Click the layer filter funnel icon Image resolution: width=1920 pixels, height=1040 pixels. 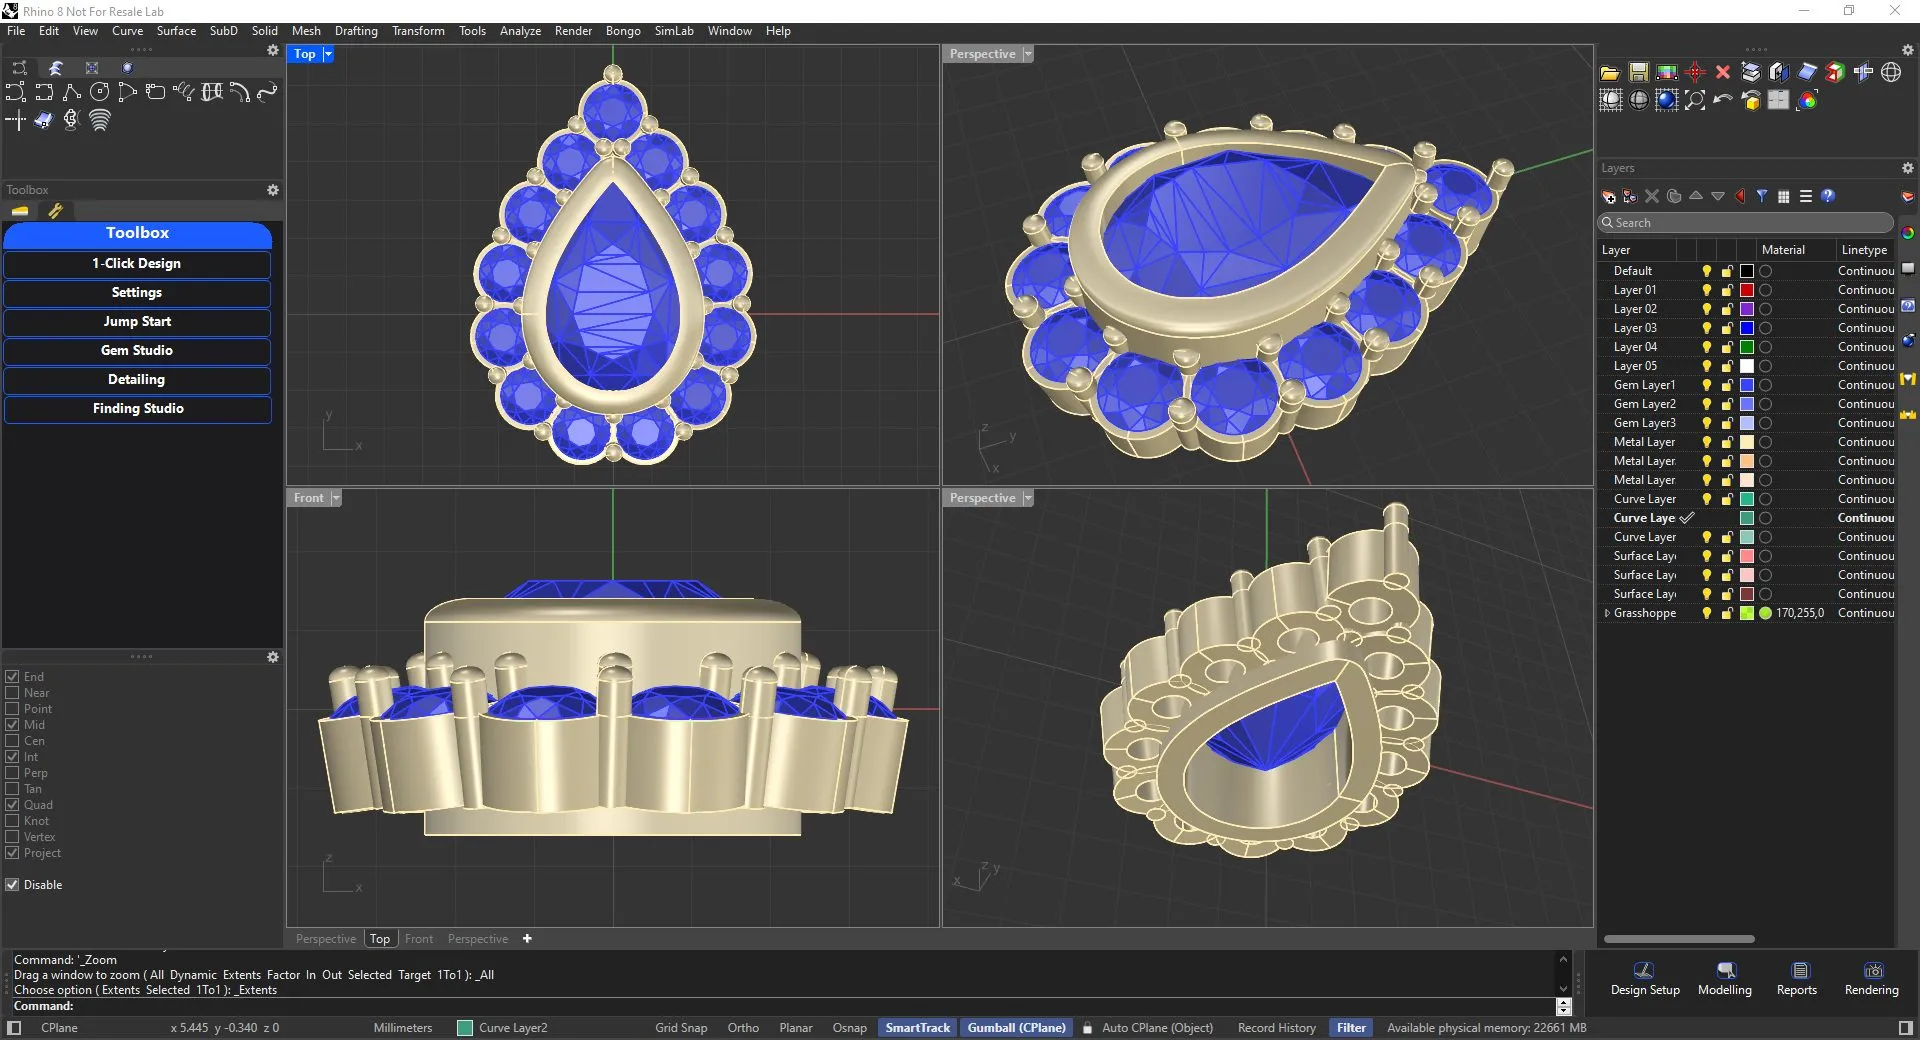pos(1762,196)
